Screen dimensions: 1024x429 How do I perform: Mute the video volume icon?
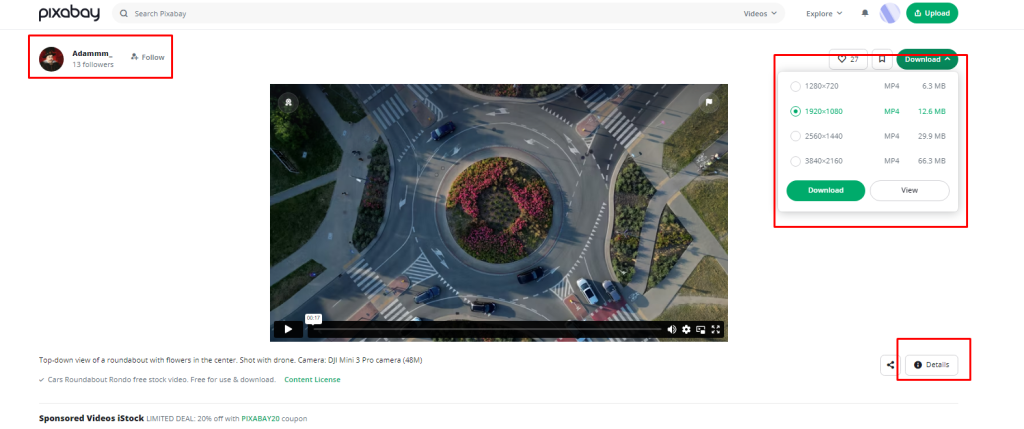[671, 329]
